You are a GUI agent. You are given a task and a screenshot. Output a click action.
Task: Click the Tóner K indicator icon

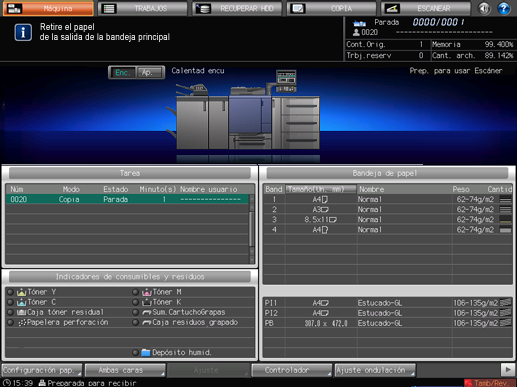click(147, 302)
